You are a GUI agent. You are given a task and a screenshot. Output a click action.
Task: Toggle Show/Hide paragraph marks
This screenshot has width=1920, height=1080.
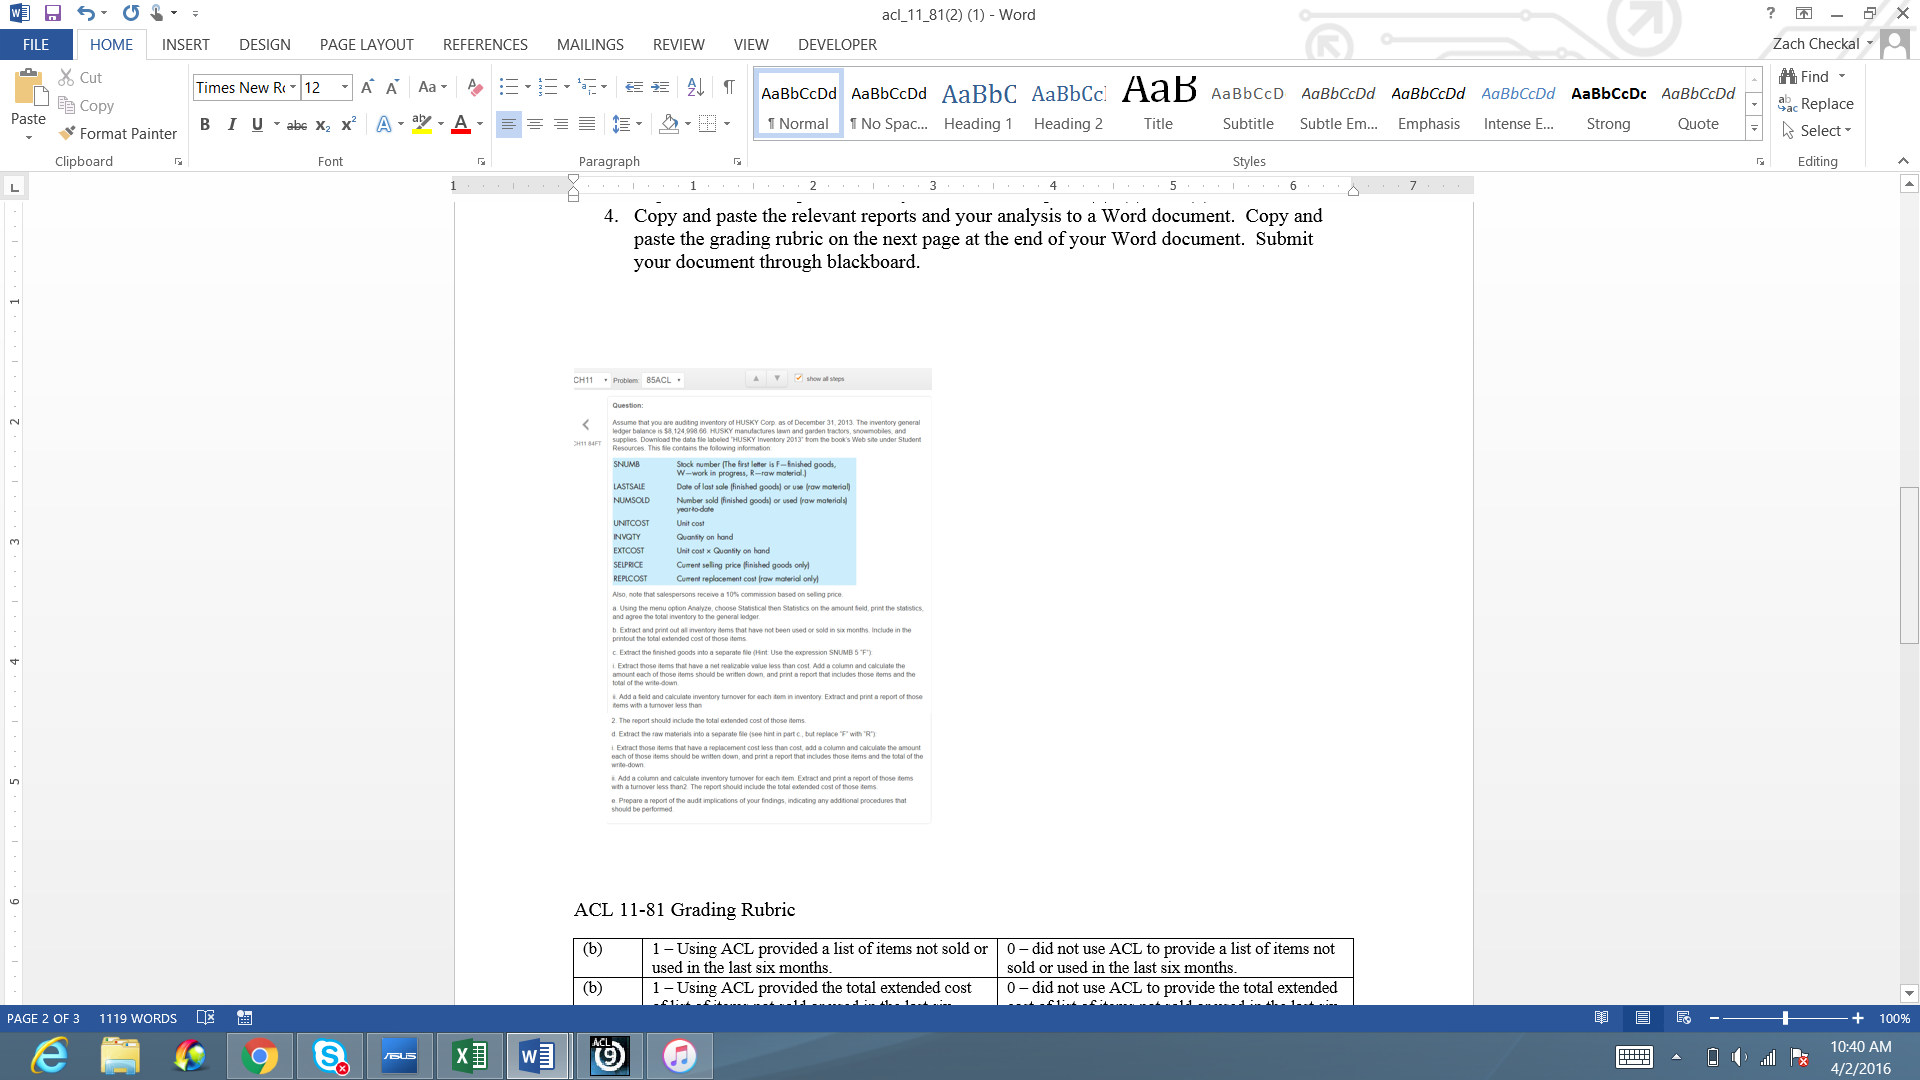(729, 87)
